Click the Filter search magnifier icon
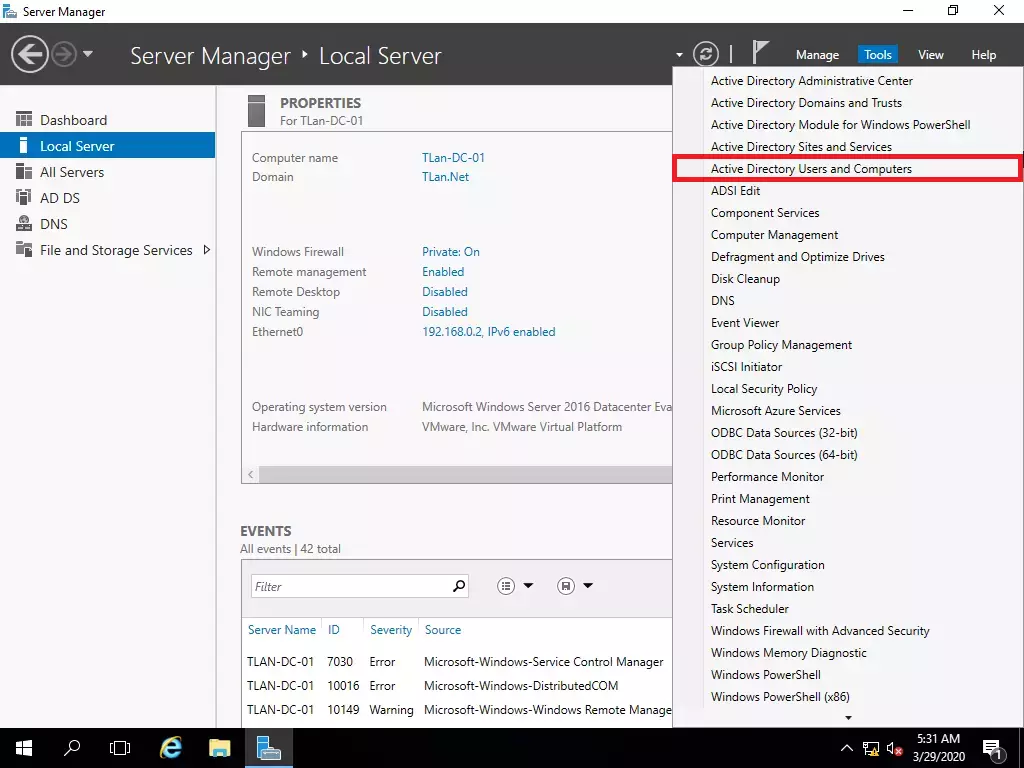 [x=459, y=586]
